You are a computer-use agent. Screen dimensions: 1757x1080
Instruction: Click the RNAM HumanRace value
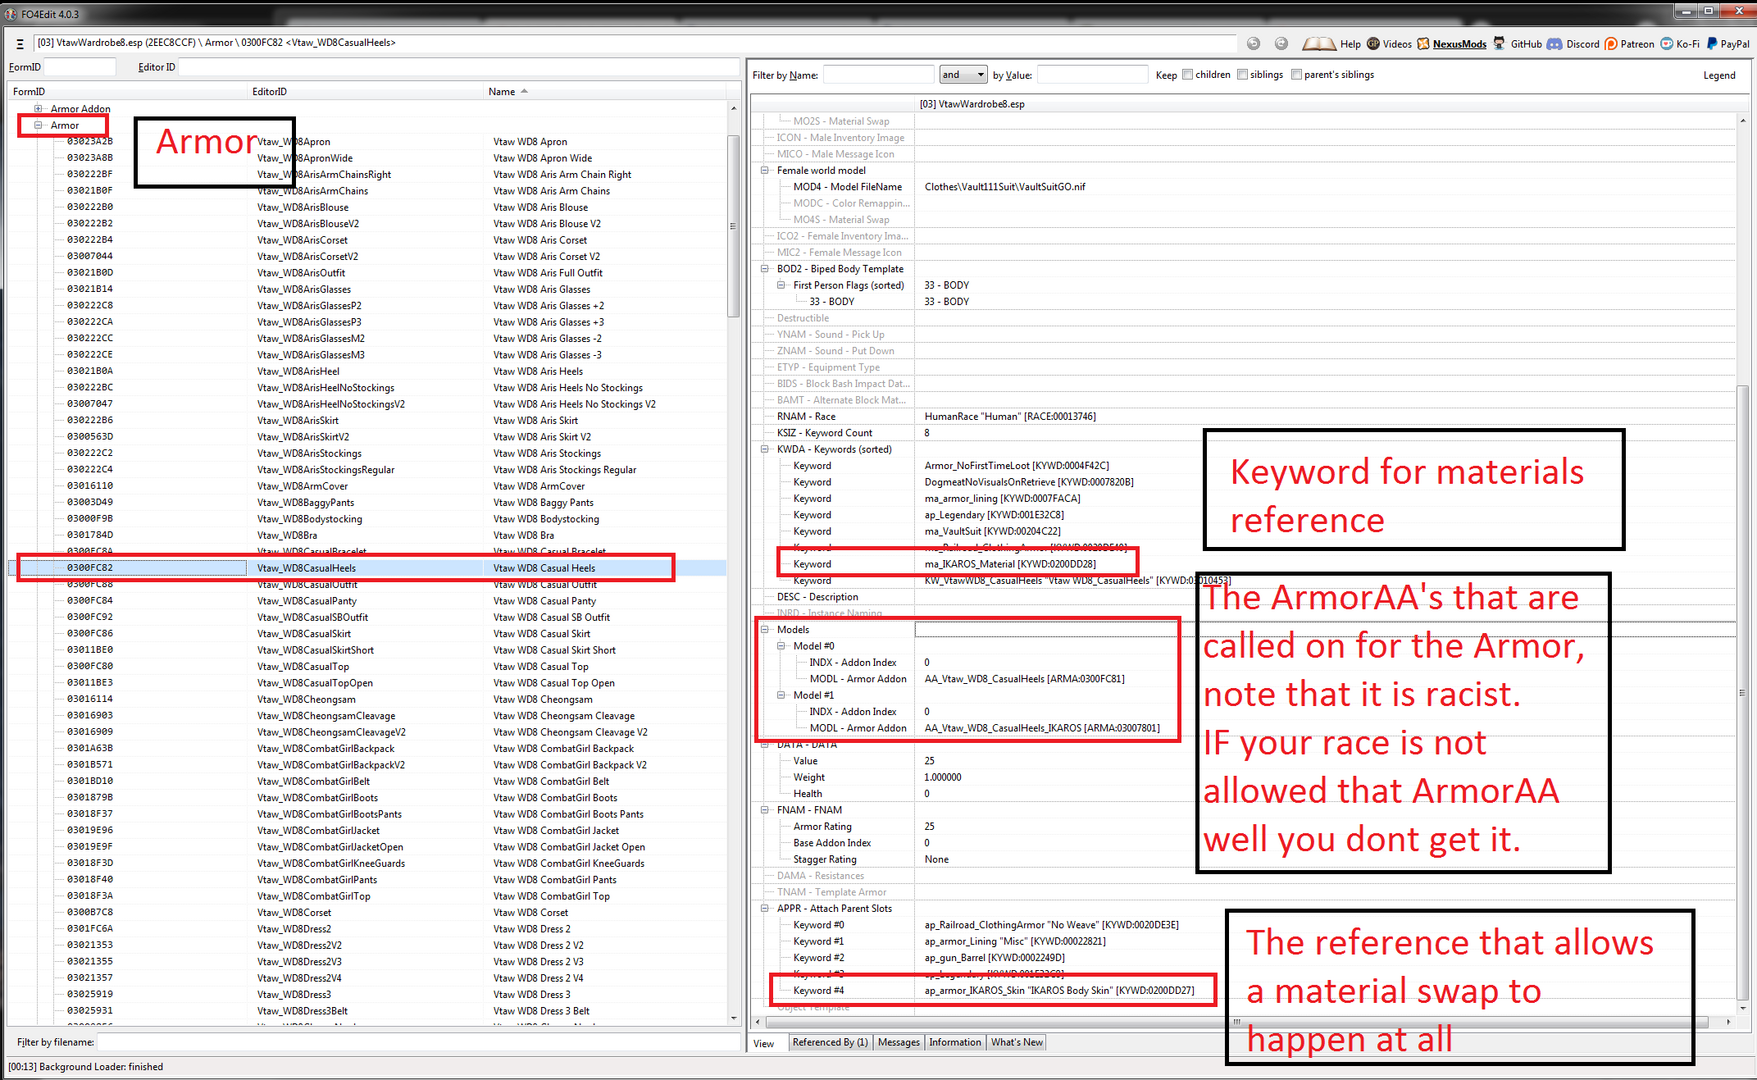tap(1010, 416)
